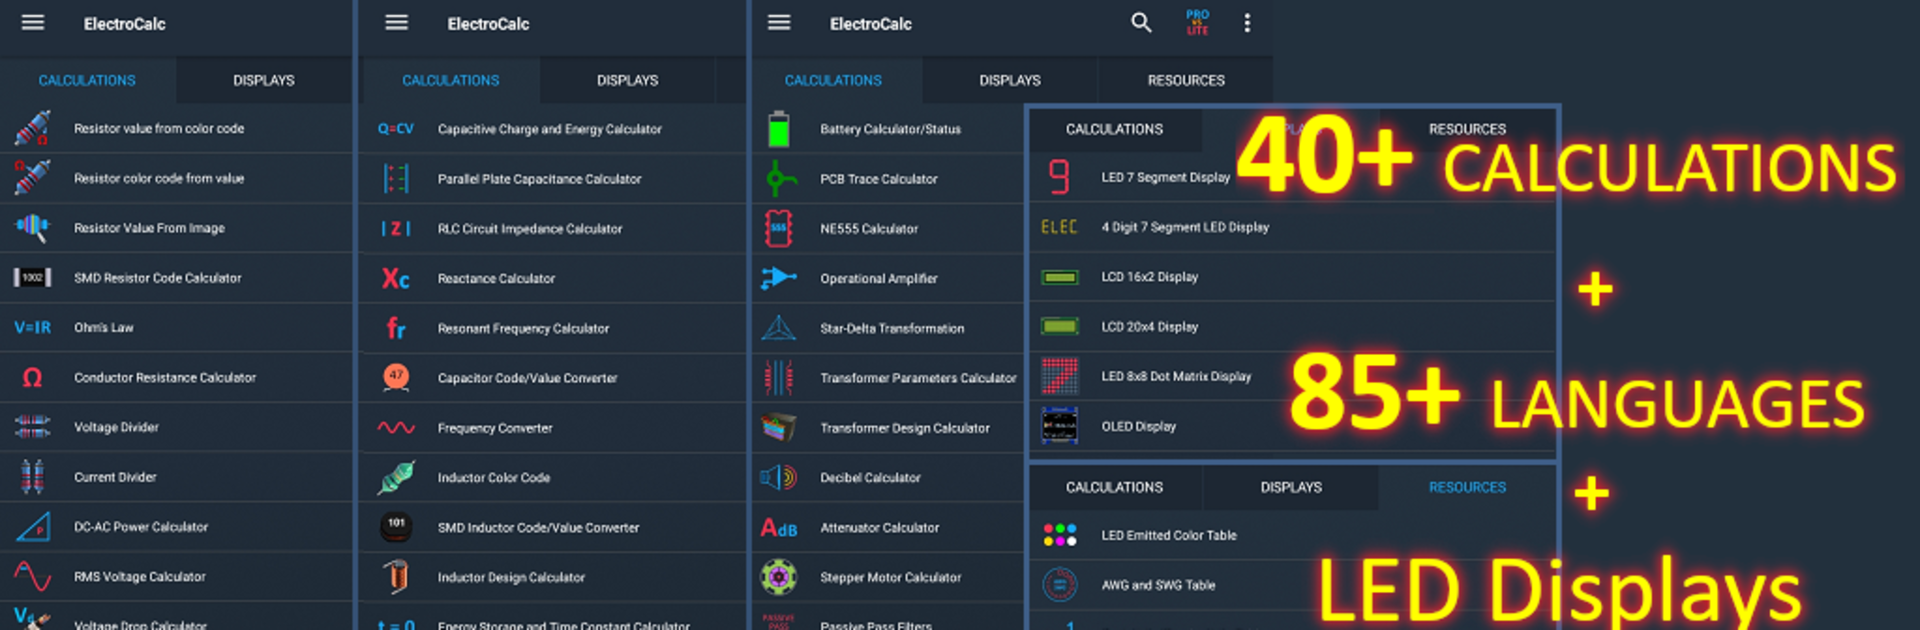Click the LED Emitted Color Table dots icon

(x=1059, y=535)
